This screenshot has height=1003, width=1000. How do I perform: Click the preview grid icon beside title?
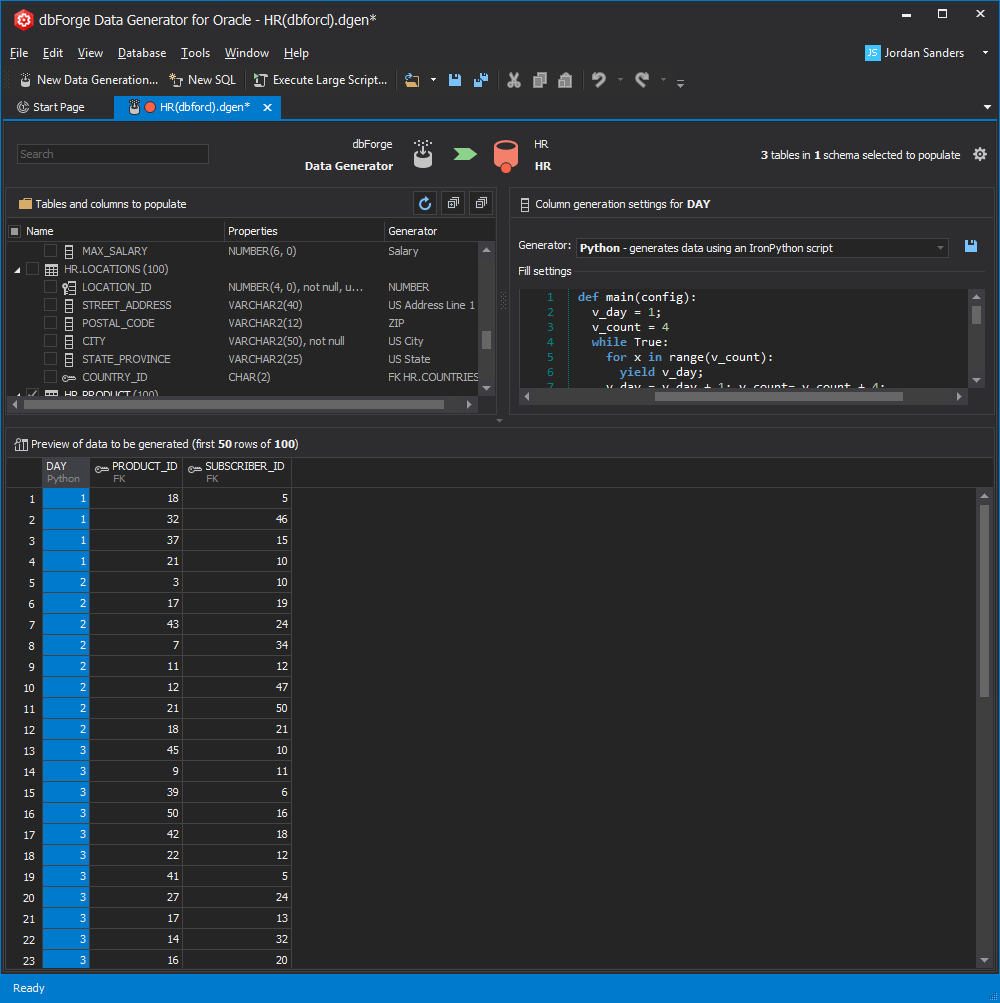click(x=21, y=444)
